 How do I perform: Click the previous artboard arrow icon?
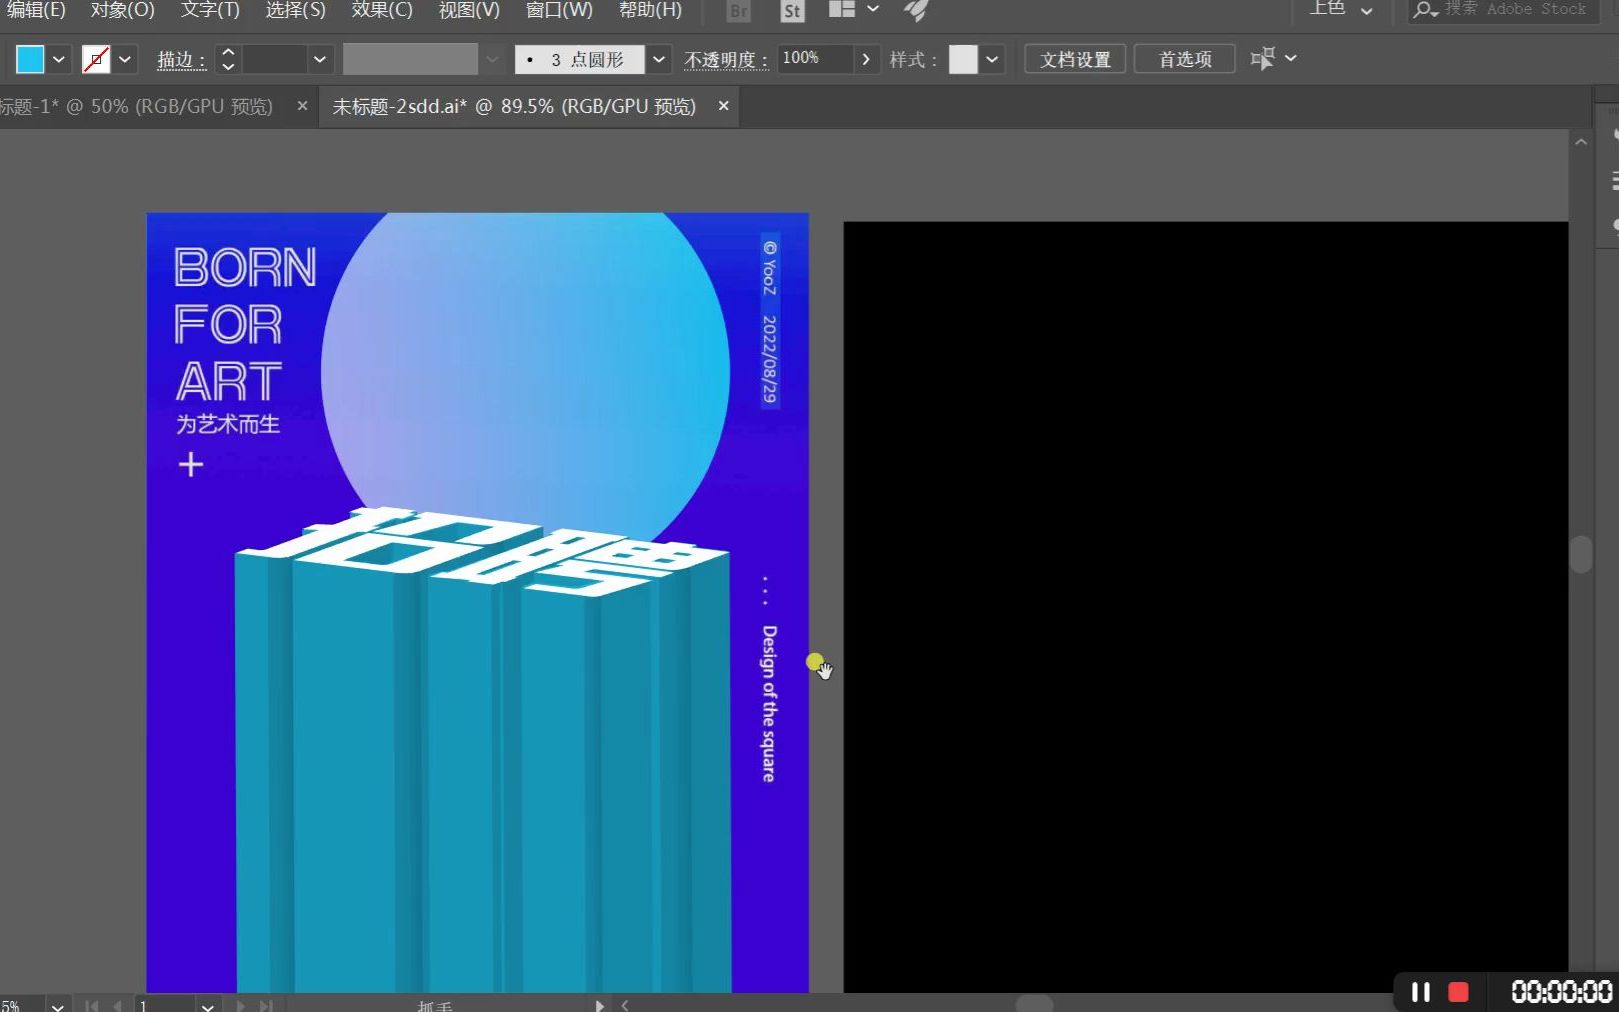pyautogui.click(x=118, y=1006)
